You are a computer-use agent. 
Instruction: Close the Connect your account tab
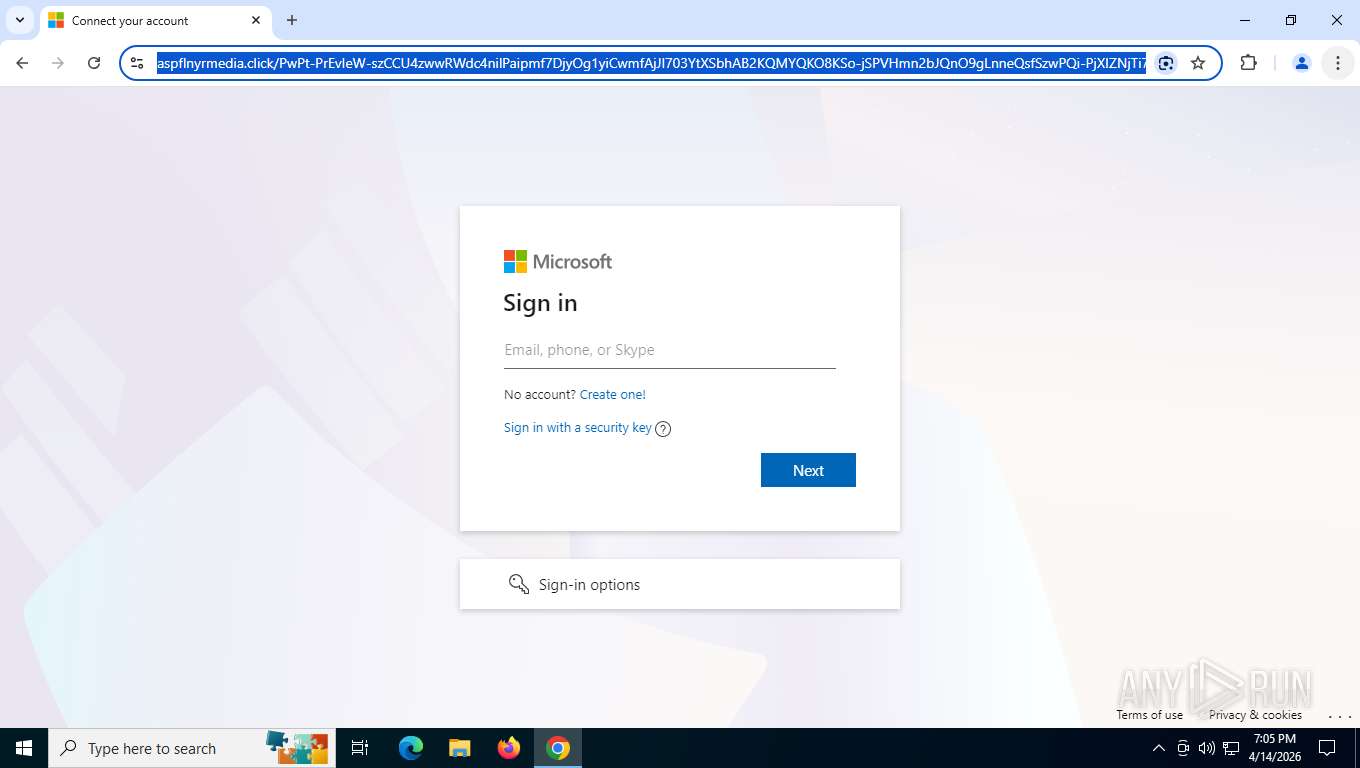(x=256, y=20)
